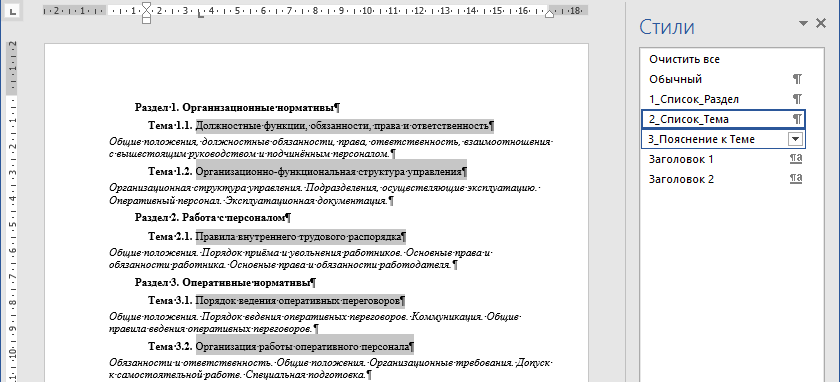Viewport: 840px width, 382px height.
Task: Click paragraph mark icon next to 2_Список_Тема
Action: (x=797, y=119)
